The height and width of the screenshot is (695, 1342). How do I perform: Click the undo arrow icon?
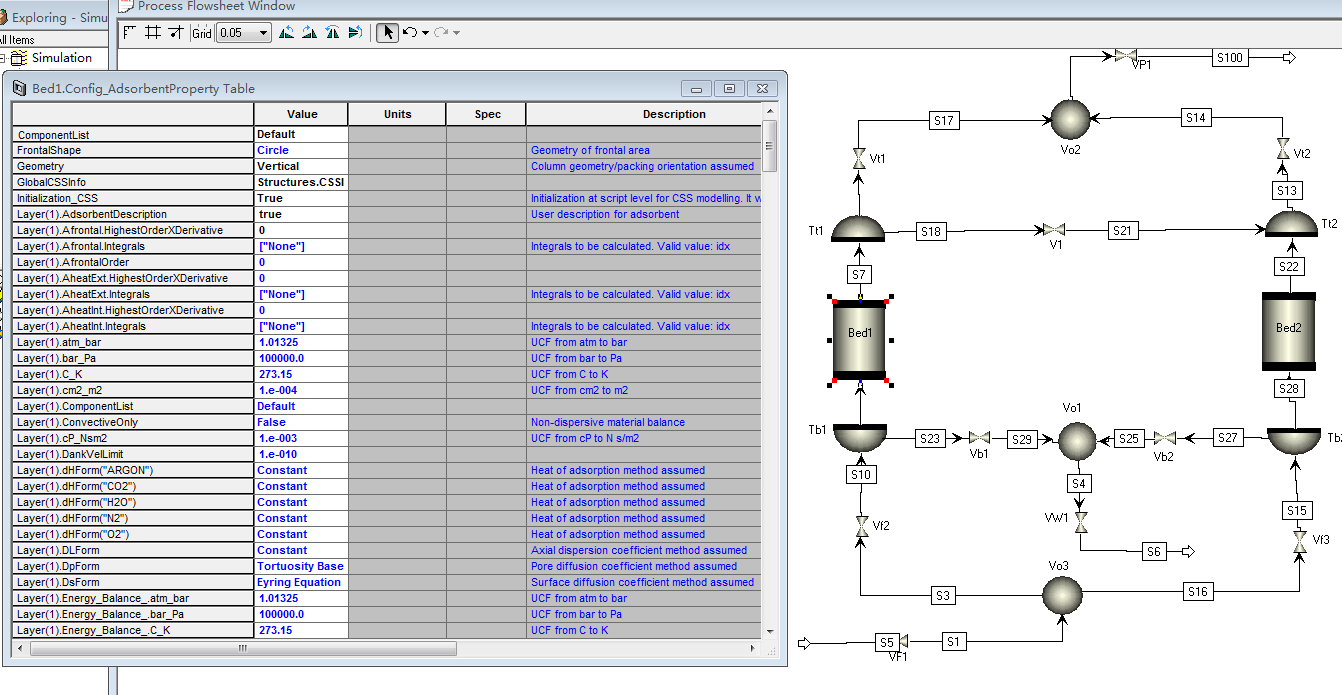(409, 33)
